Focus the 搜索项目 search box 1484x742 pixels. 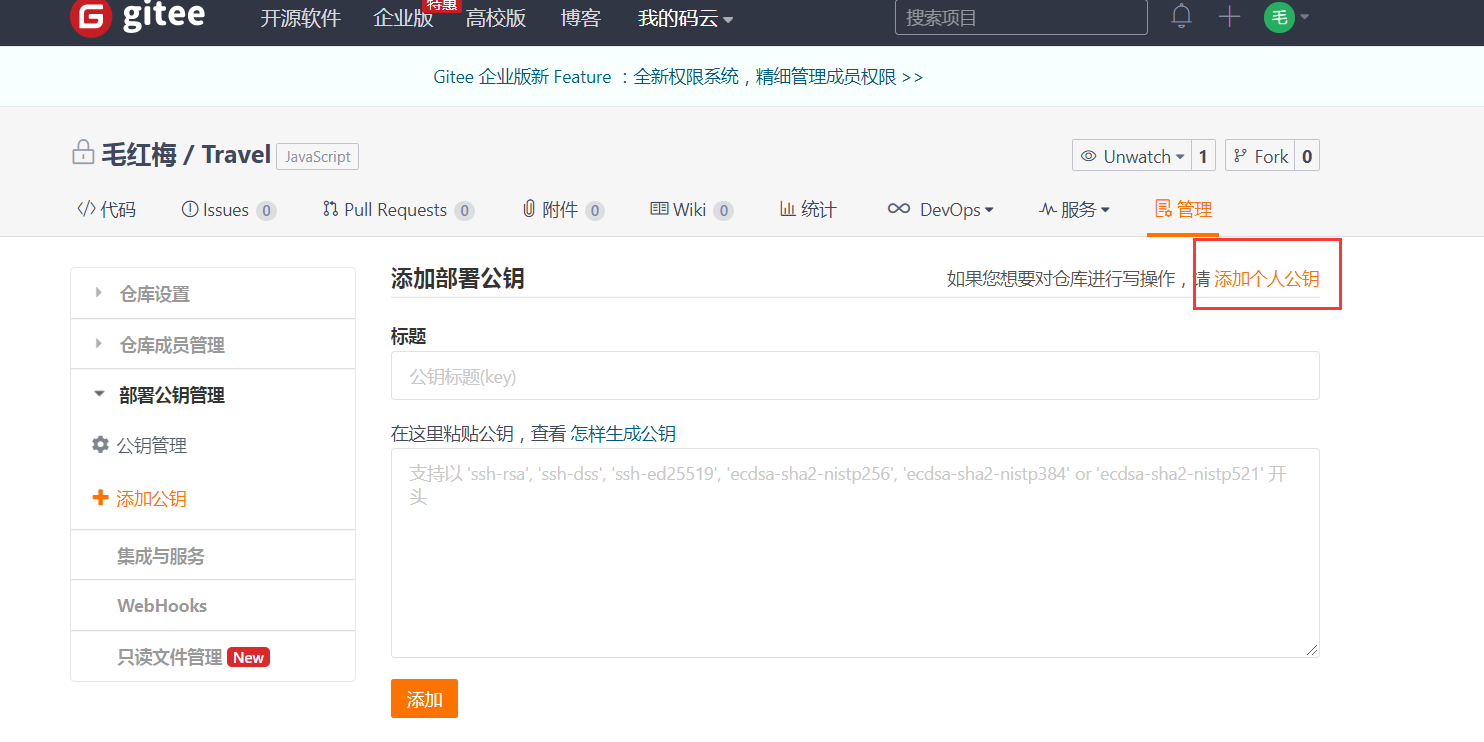point(1021,17)
